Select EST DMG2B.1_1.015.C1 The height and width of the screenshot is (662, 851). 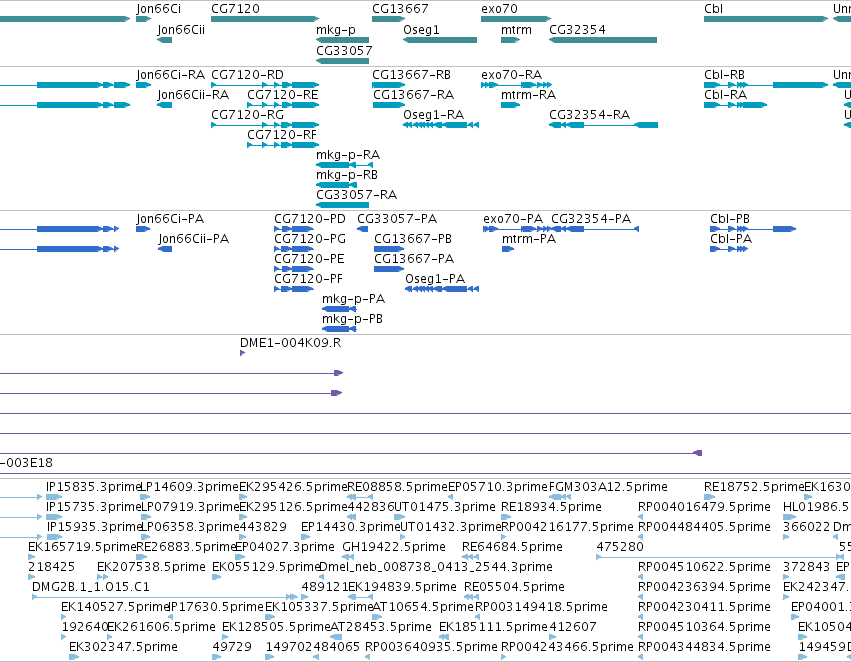coord(91,587)
